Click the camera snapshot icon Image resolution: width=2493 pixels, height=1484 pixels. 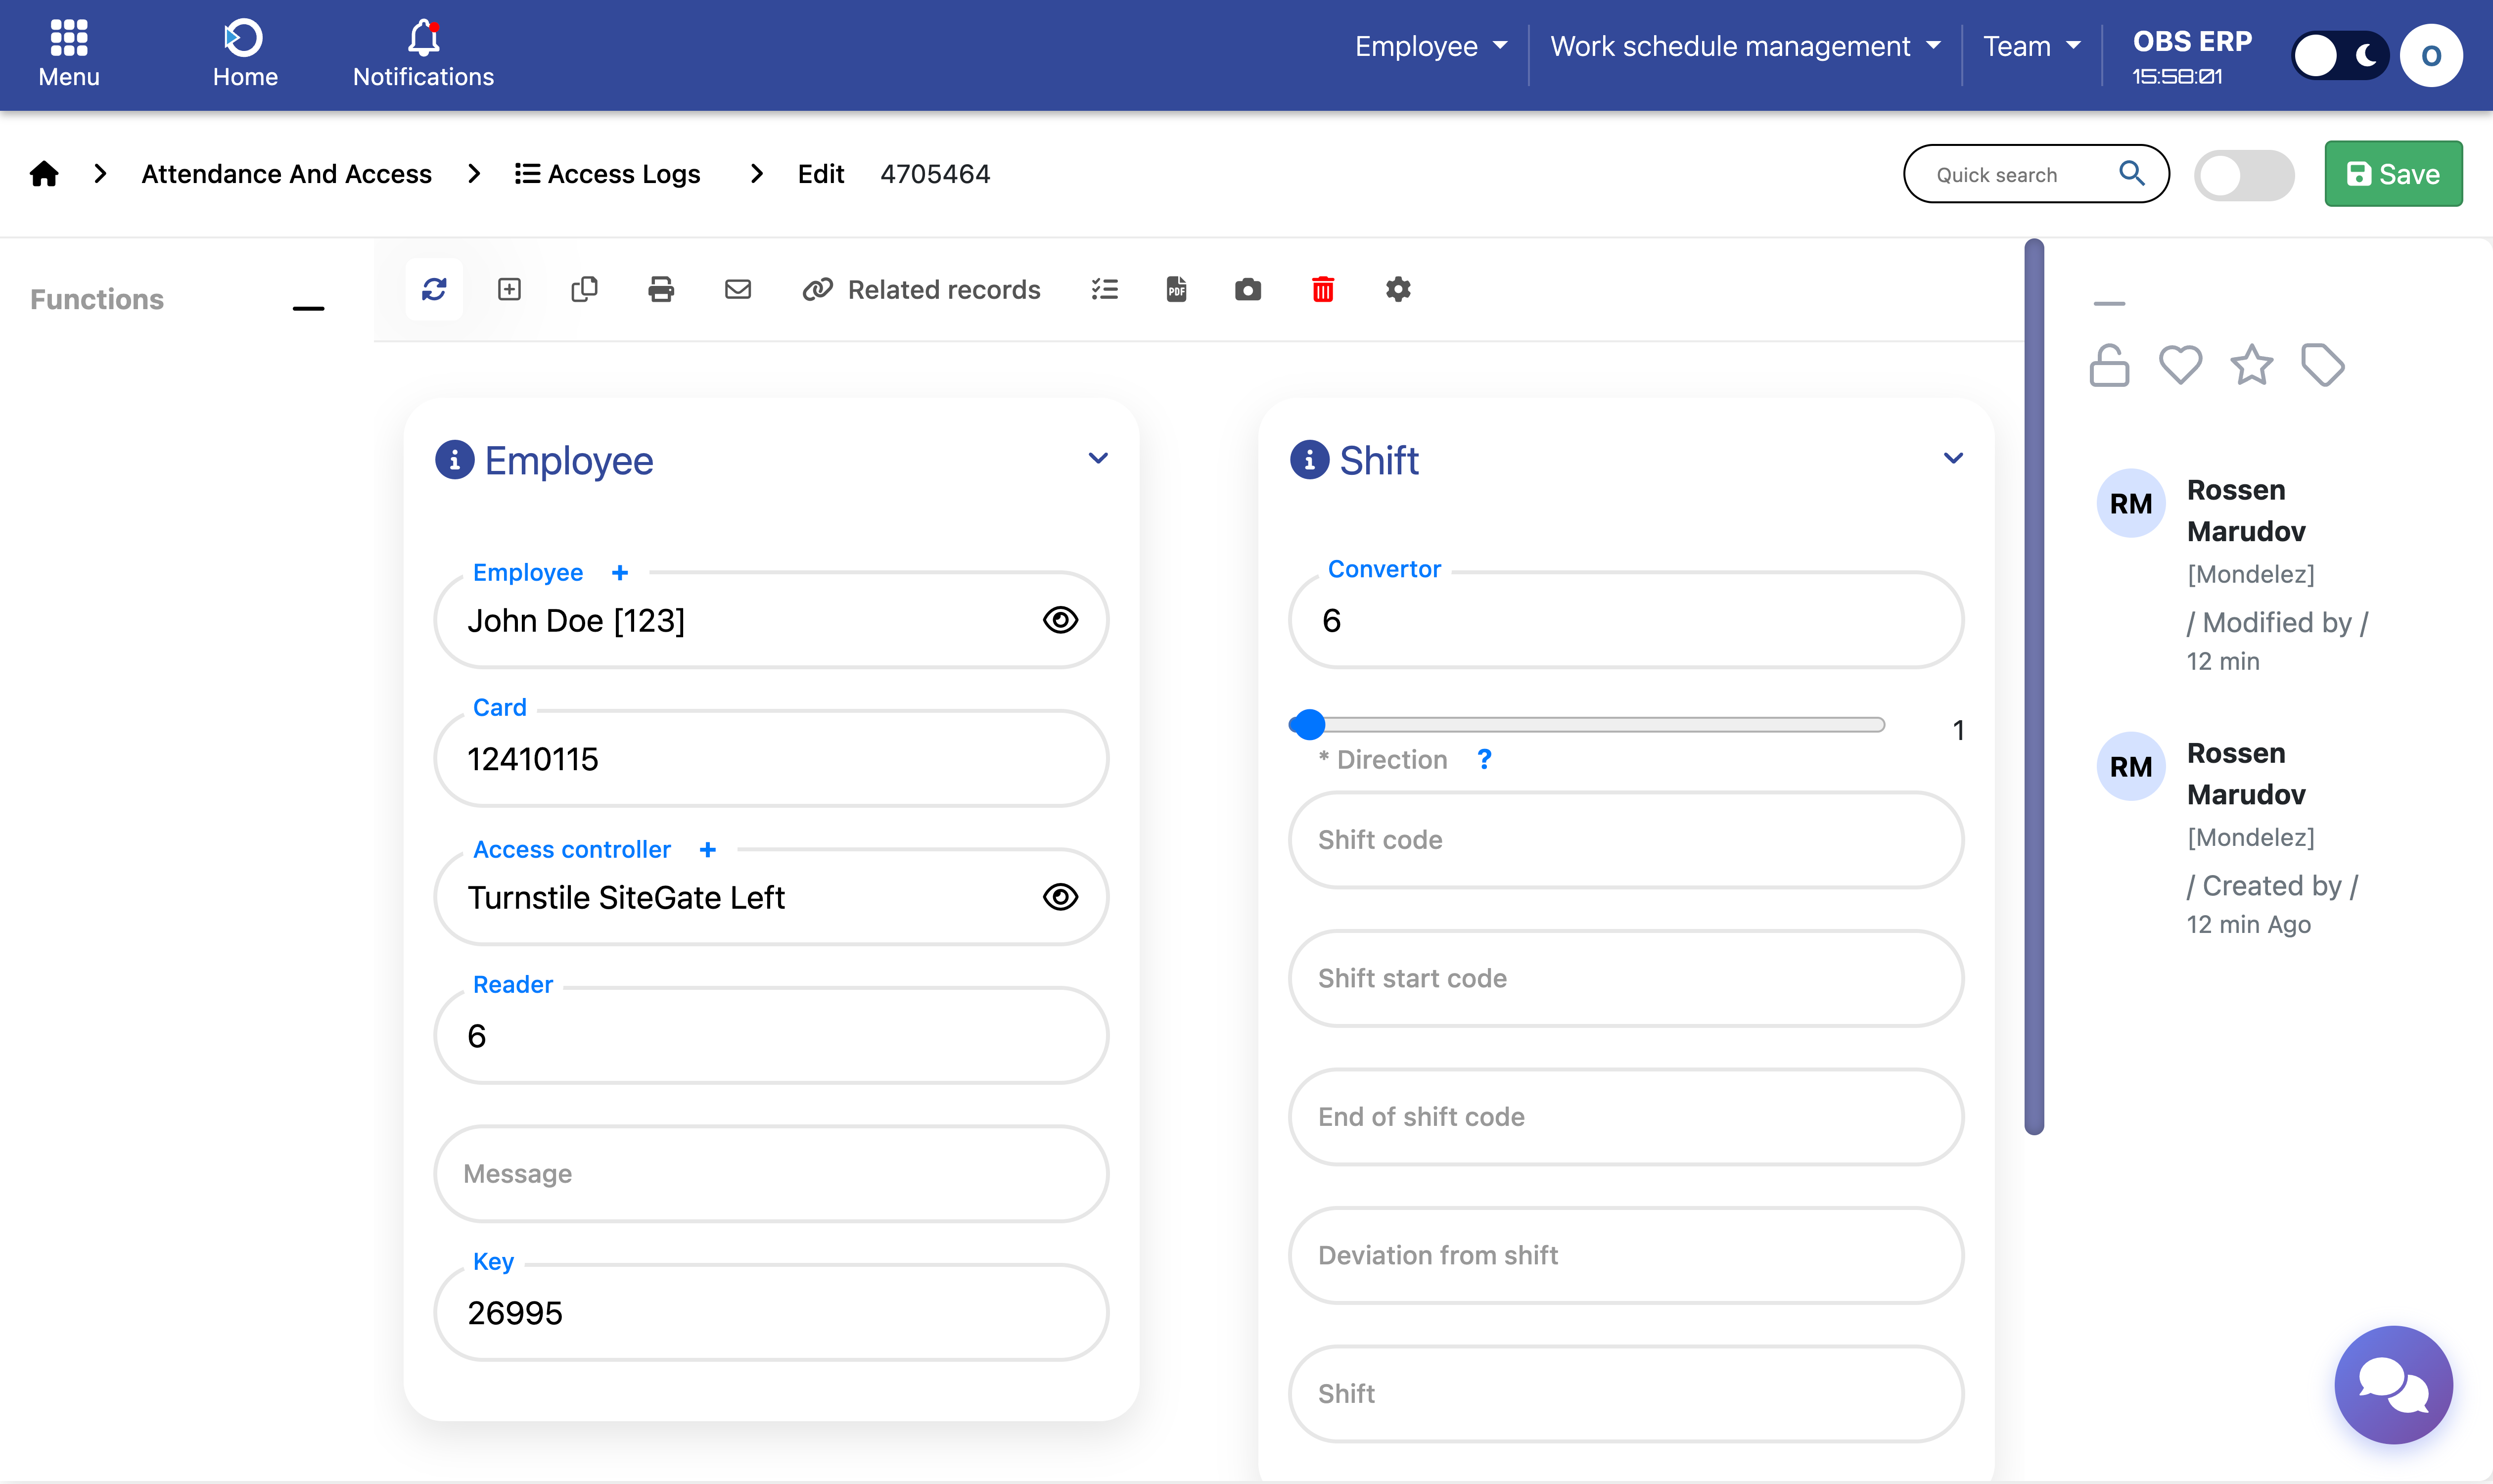pyautogui.click(x=1247, y=290)
